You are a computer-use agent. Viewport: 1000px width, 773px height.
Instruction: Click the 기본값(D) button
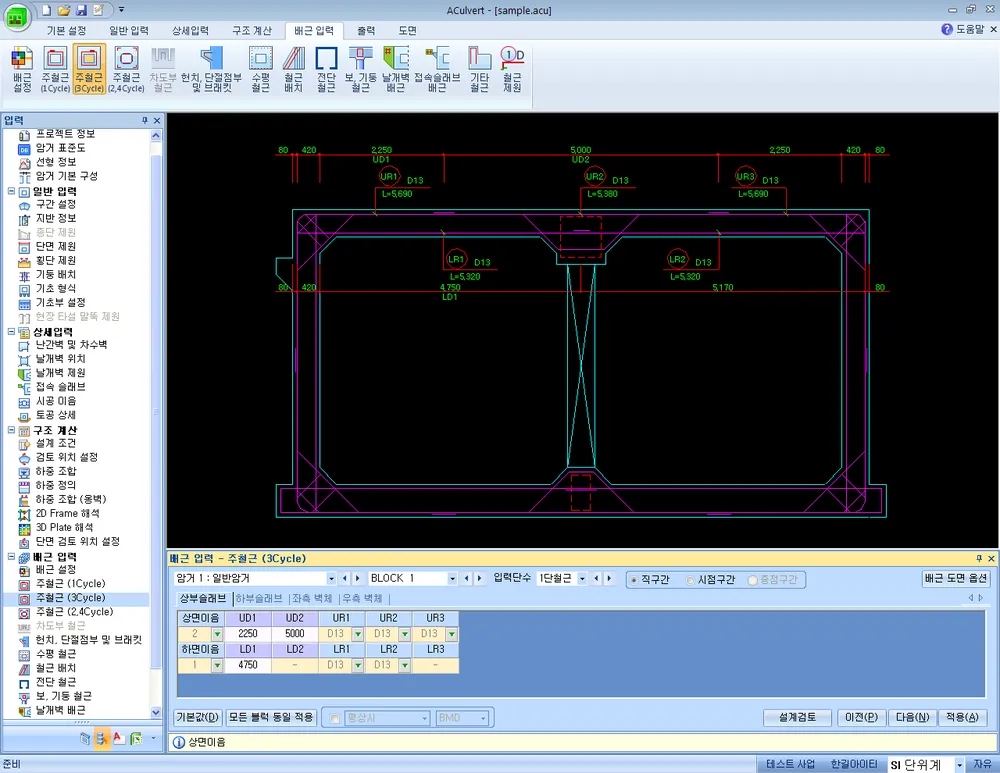(x=198, y=718)
